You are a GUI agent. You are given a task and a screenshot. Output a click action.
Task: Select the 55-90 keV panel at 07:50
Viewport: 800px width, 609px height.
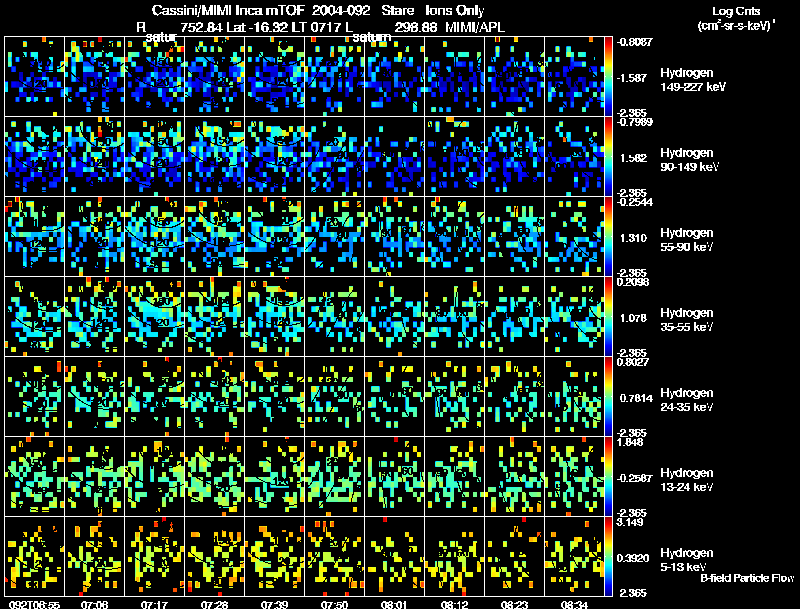335,237
